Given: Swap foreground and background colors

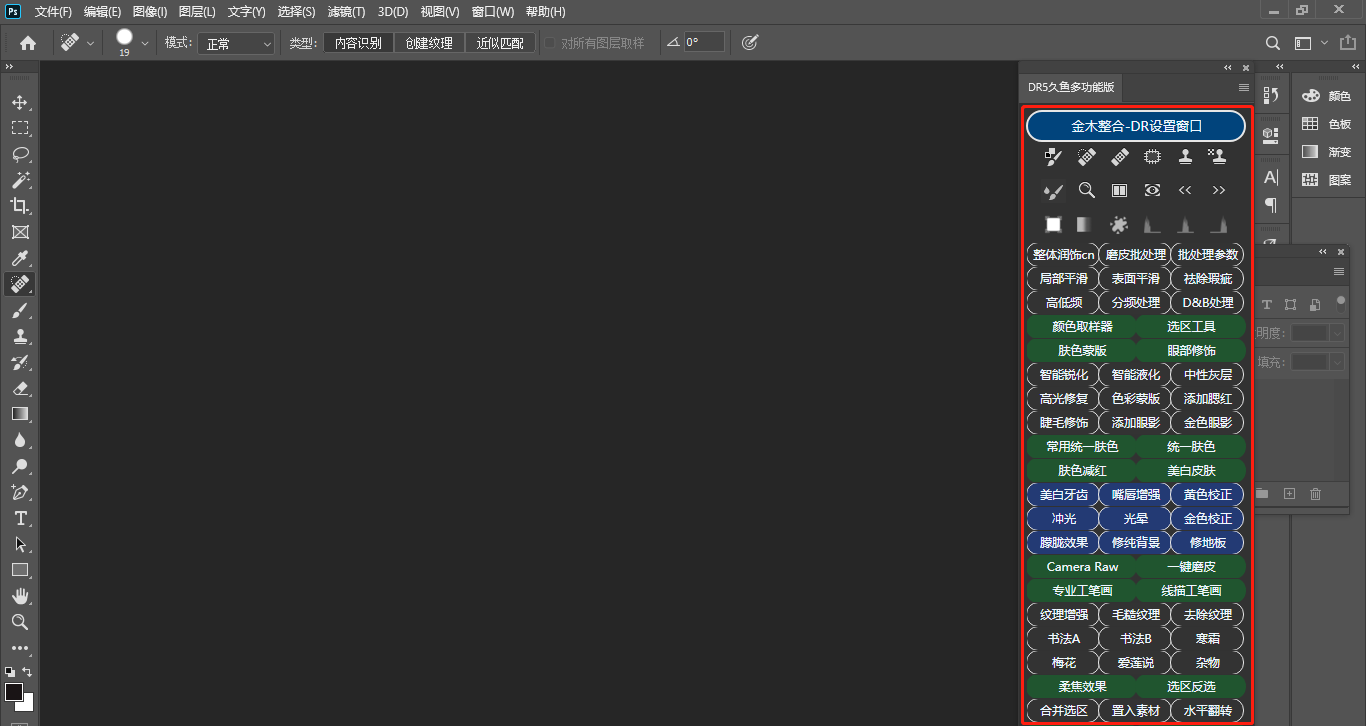Looking at the screenshot, I should tap(27, 672).
